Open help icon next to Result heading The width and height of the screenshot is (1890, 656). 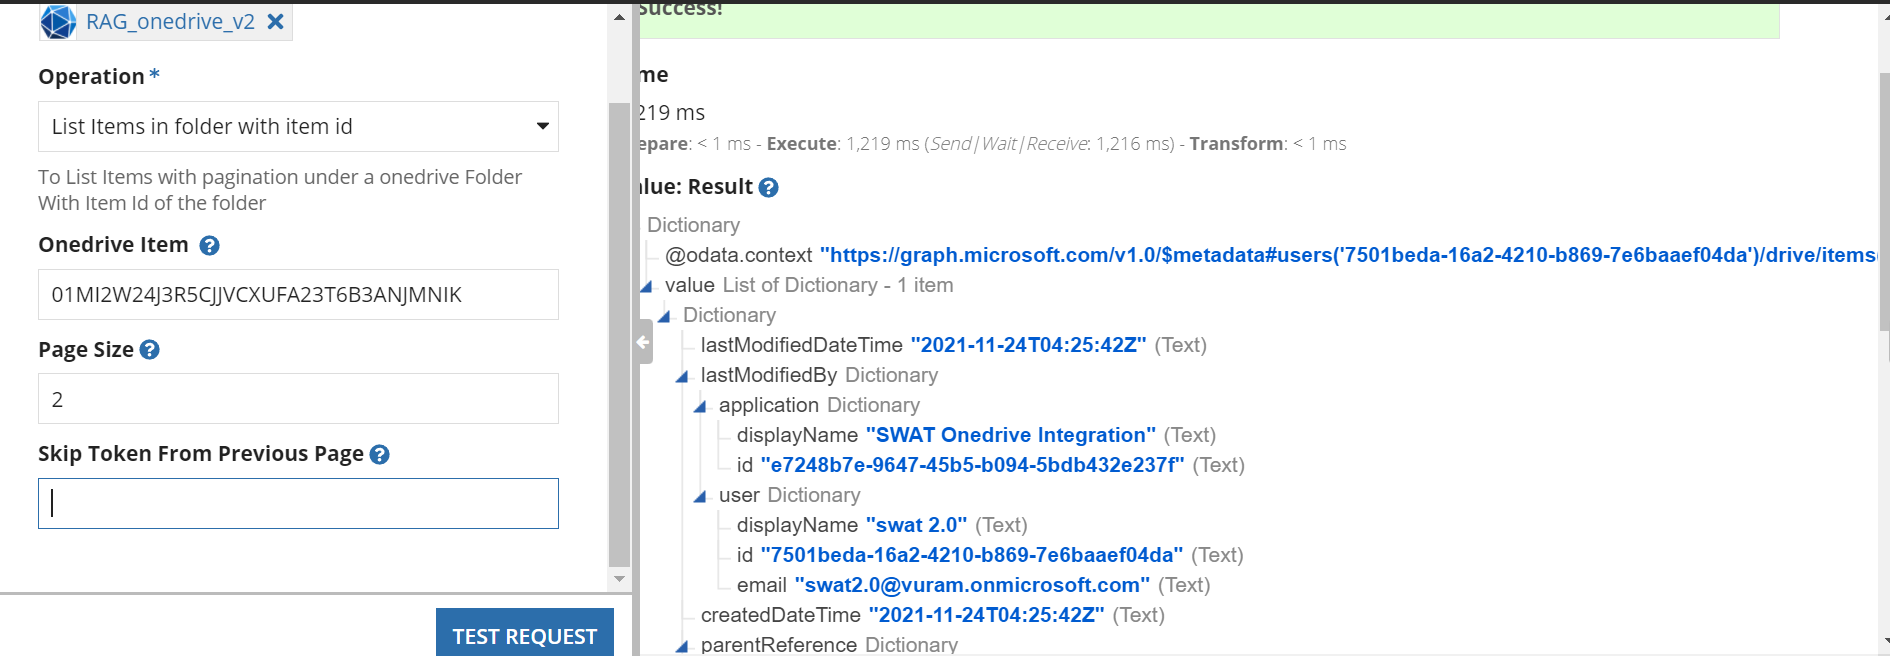(x=768, y=187)
